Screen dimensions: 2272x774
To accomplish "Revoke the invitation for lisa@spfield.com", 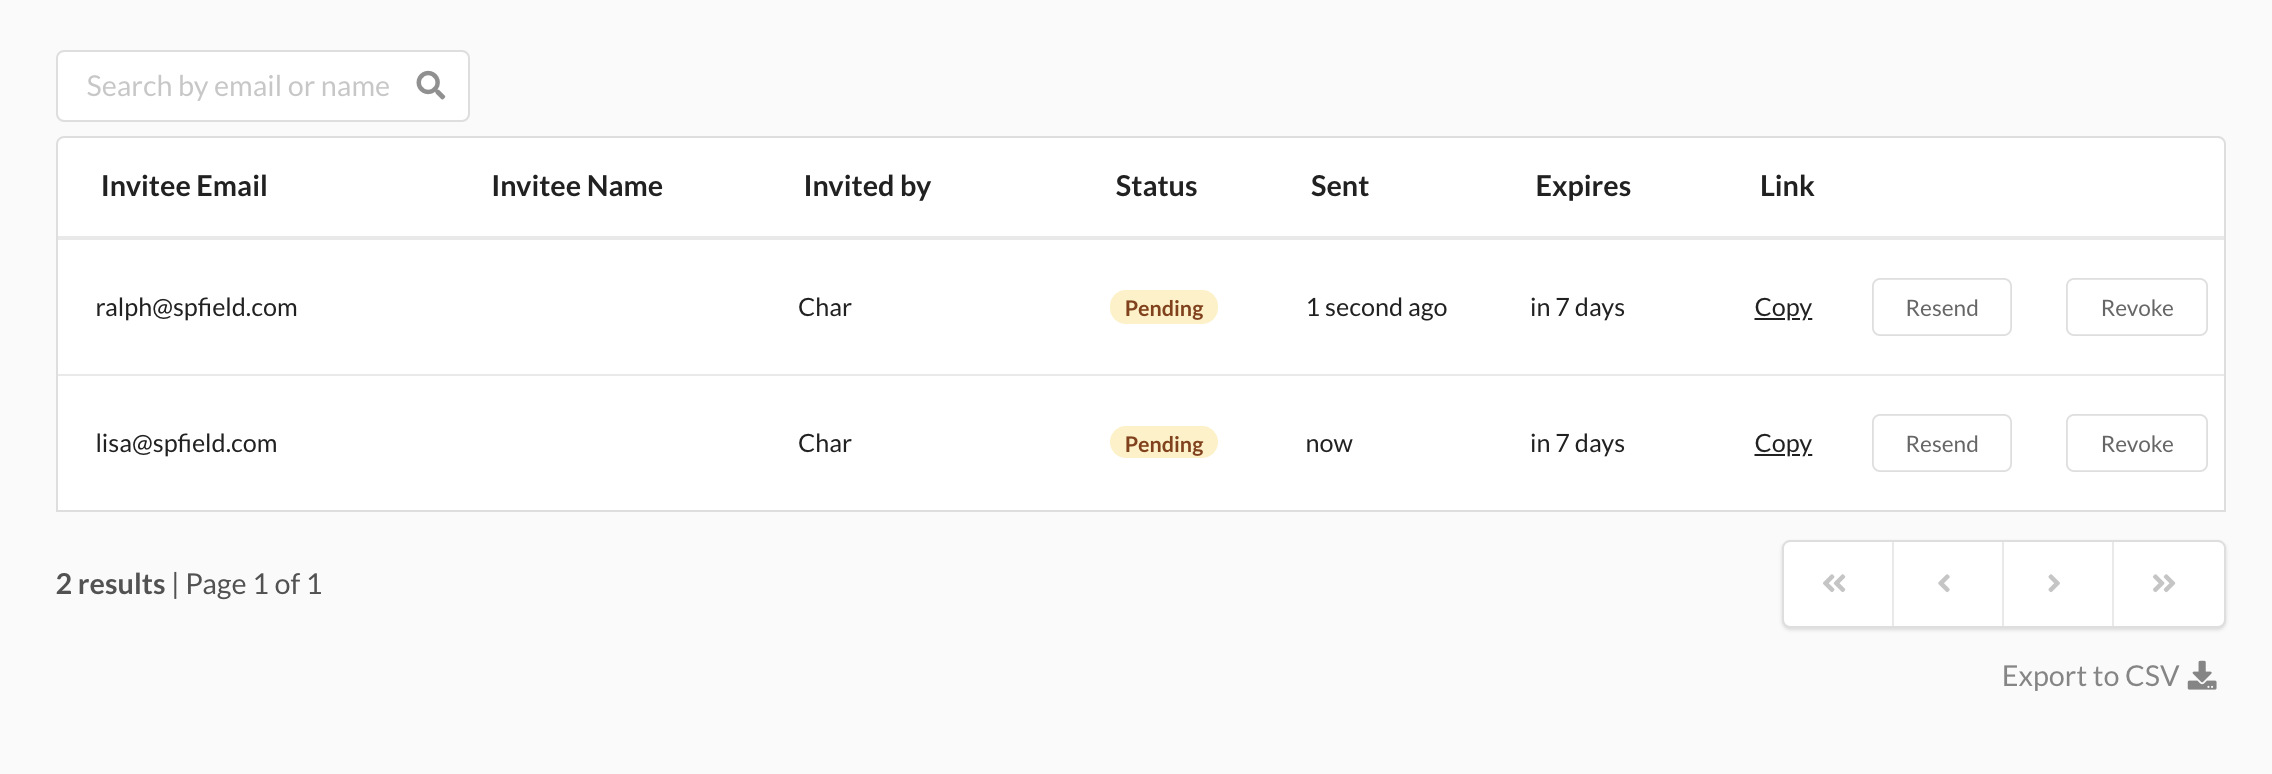I will click(2137, 443).
